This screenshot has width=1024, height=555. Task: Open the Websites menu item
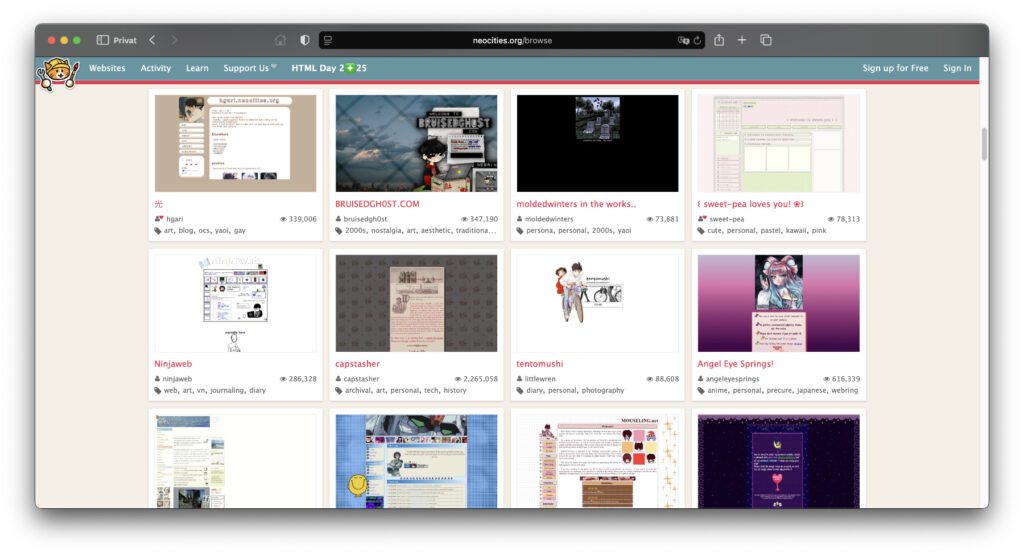point(107,68)
